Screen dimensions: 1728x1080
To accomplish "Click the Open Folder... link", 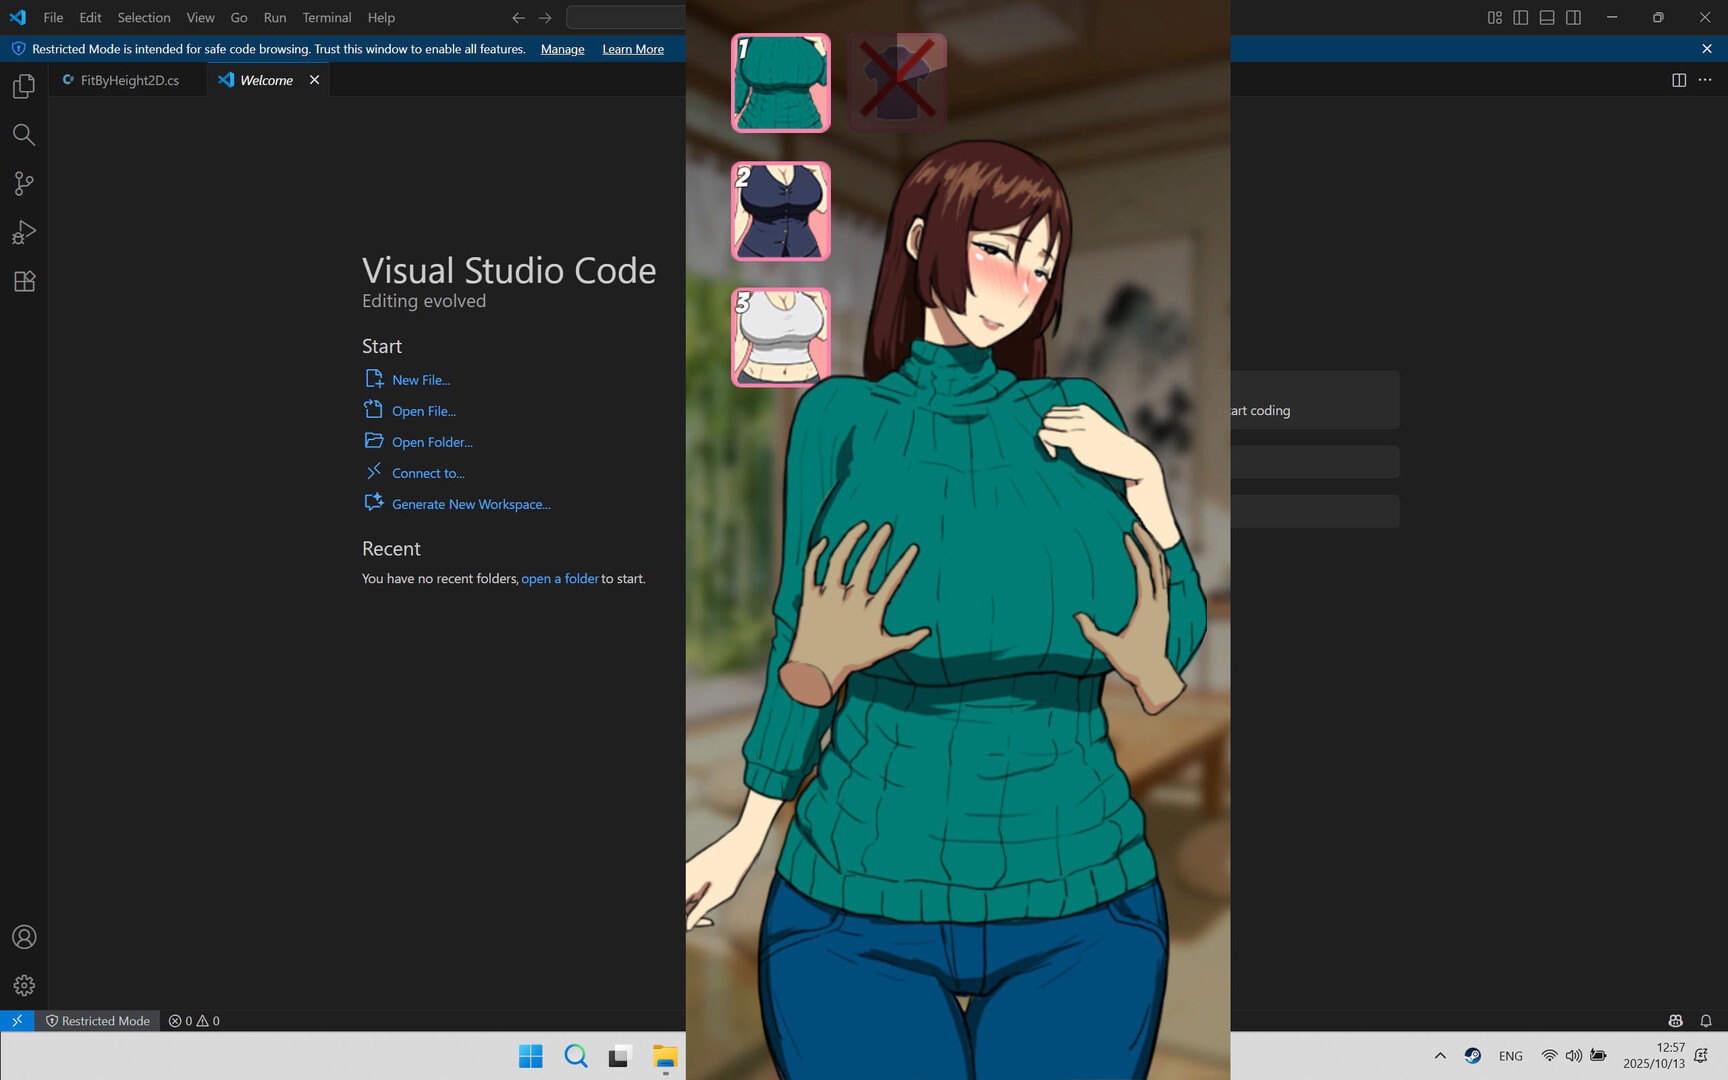I will (432, 442).
